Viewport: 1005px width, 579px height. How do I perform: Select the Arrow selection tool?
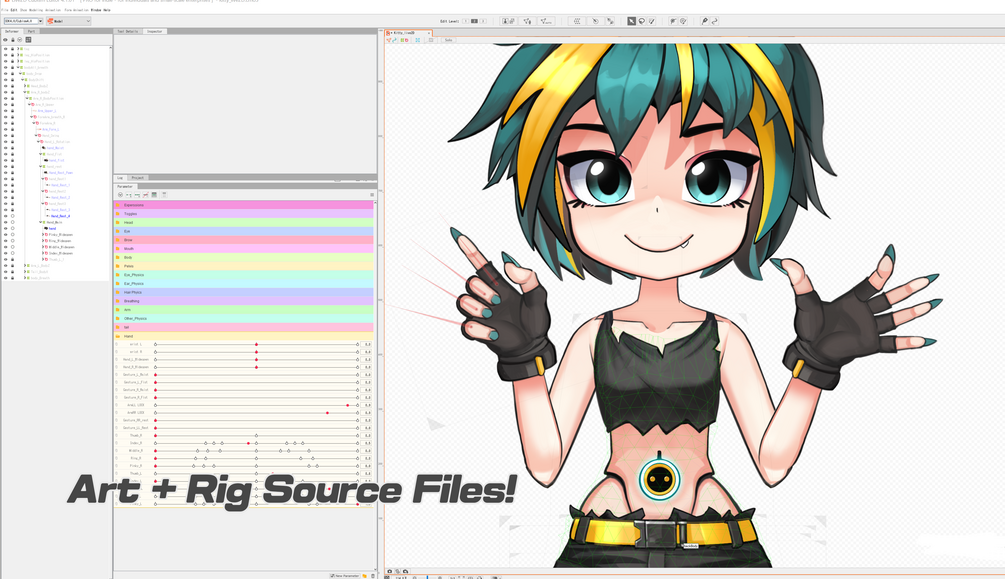[x=631, y=21]
